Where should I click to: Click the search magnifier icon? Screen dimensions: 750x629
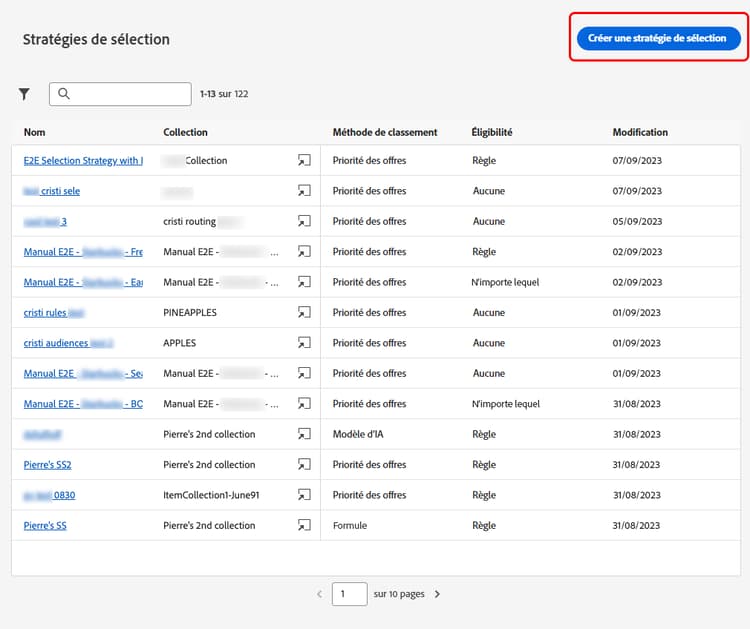pos(64,94)
